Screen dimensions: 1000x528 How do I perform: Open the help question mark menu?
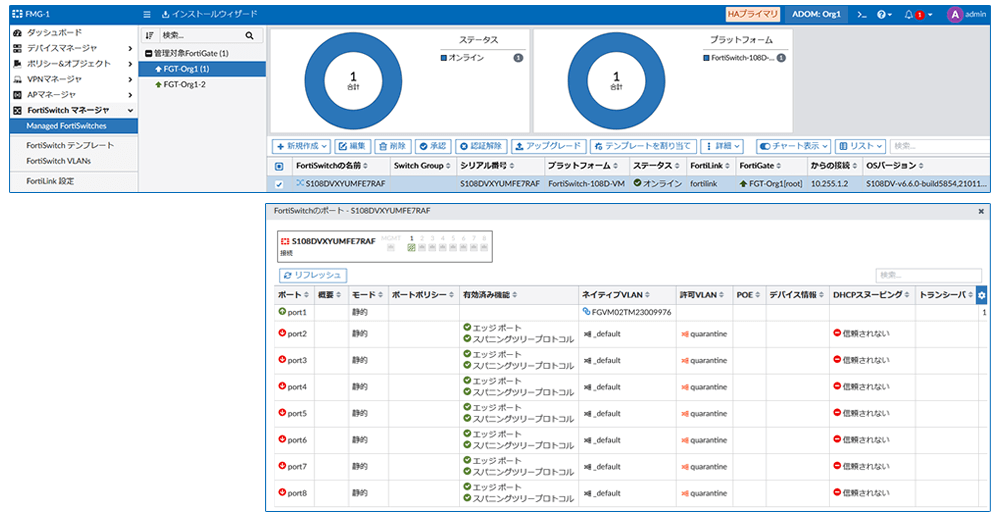tap(883, 14)
